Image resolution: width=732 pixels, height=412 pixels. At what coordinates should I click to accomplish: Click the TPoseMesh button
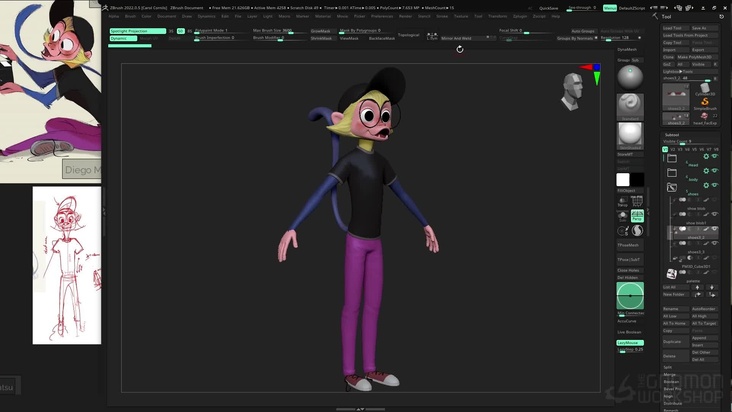(x=630, y=245)
